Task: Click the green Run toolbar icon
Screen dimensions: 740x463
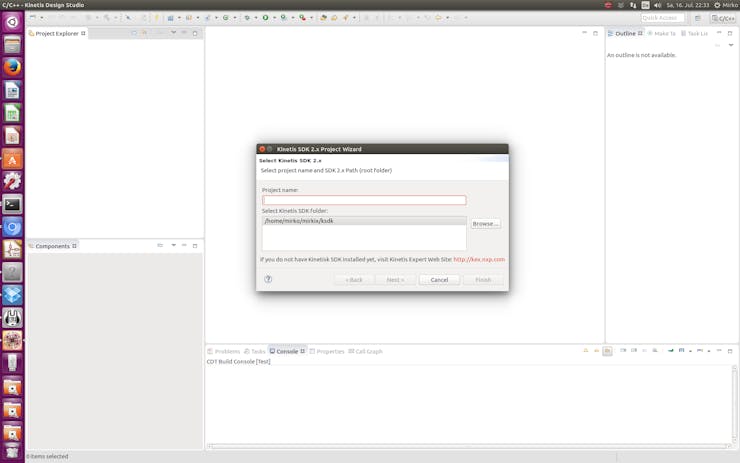Action: (x=265, y=17)
